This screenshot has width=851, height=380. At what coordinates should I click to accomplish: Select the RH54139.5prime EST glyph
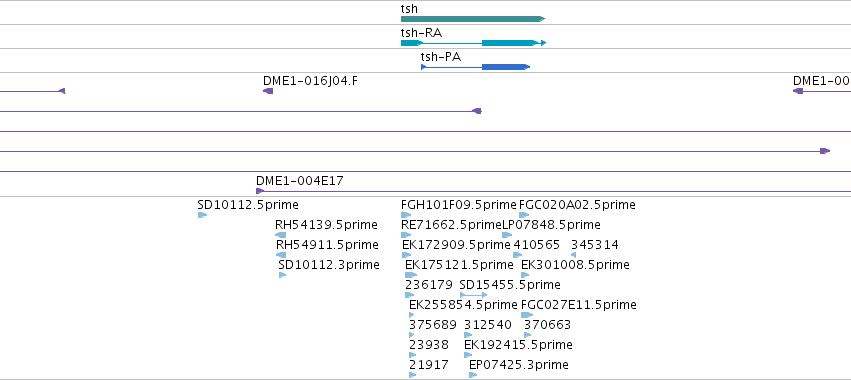(281, 235)
